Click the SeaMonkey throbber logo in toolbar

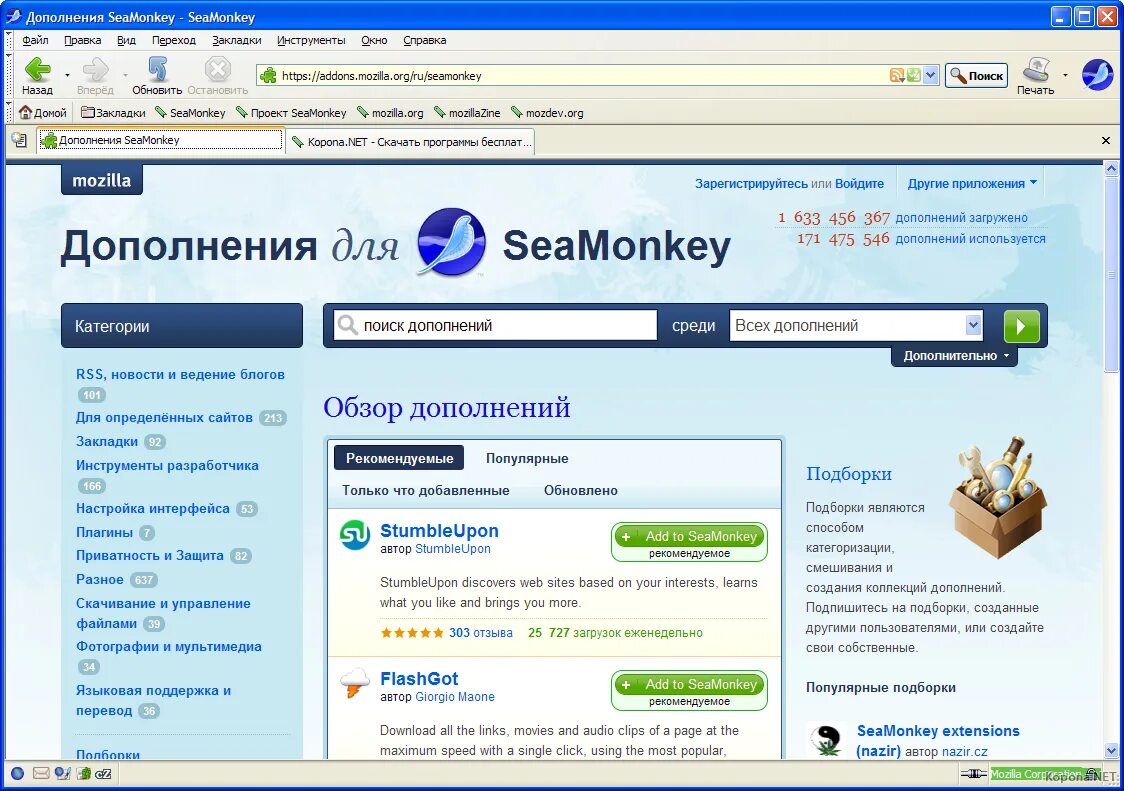(x=1097, y=75)
